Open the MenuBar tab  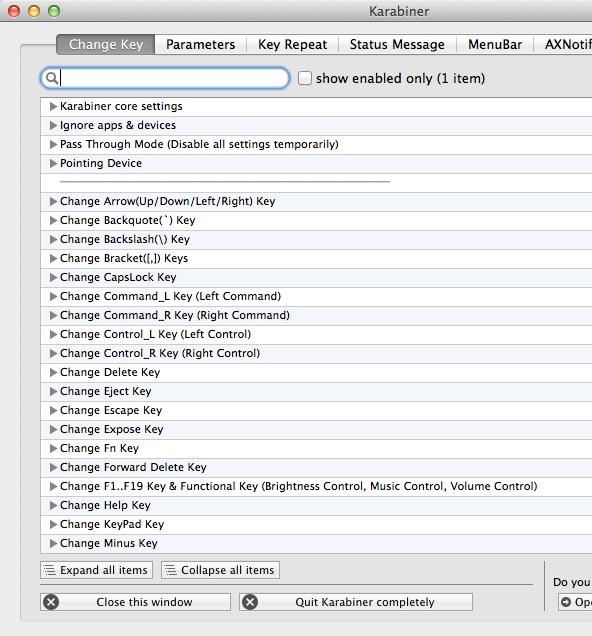point(495,44)
